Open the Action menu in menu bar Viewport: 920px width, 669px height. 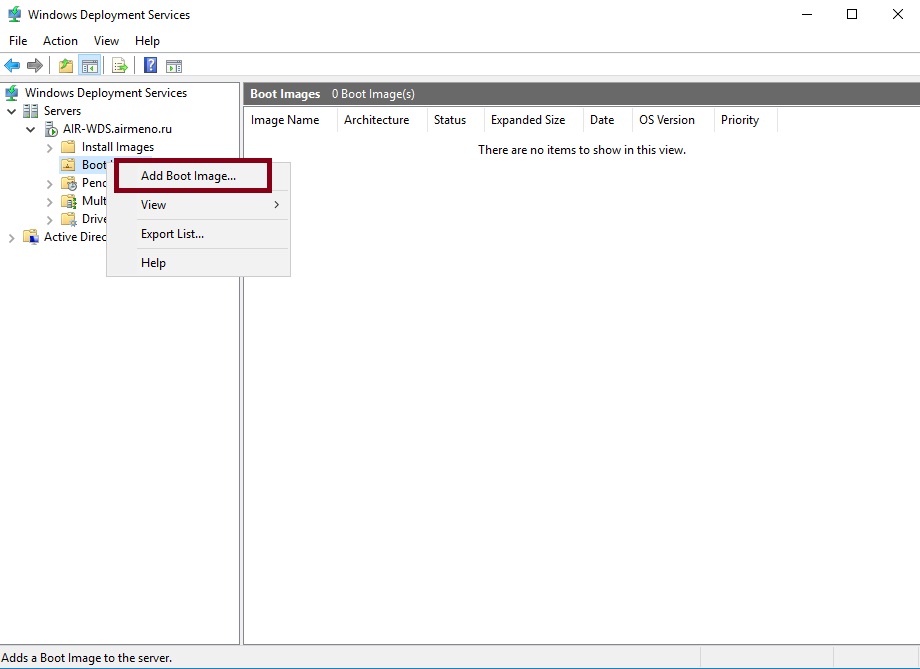point(60,41)
